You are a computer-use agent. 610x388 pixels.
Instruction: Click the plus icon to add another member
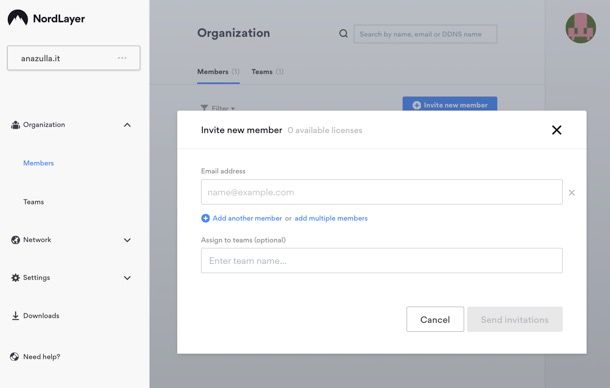point(205,218)
